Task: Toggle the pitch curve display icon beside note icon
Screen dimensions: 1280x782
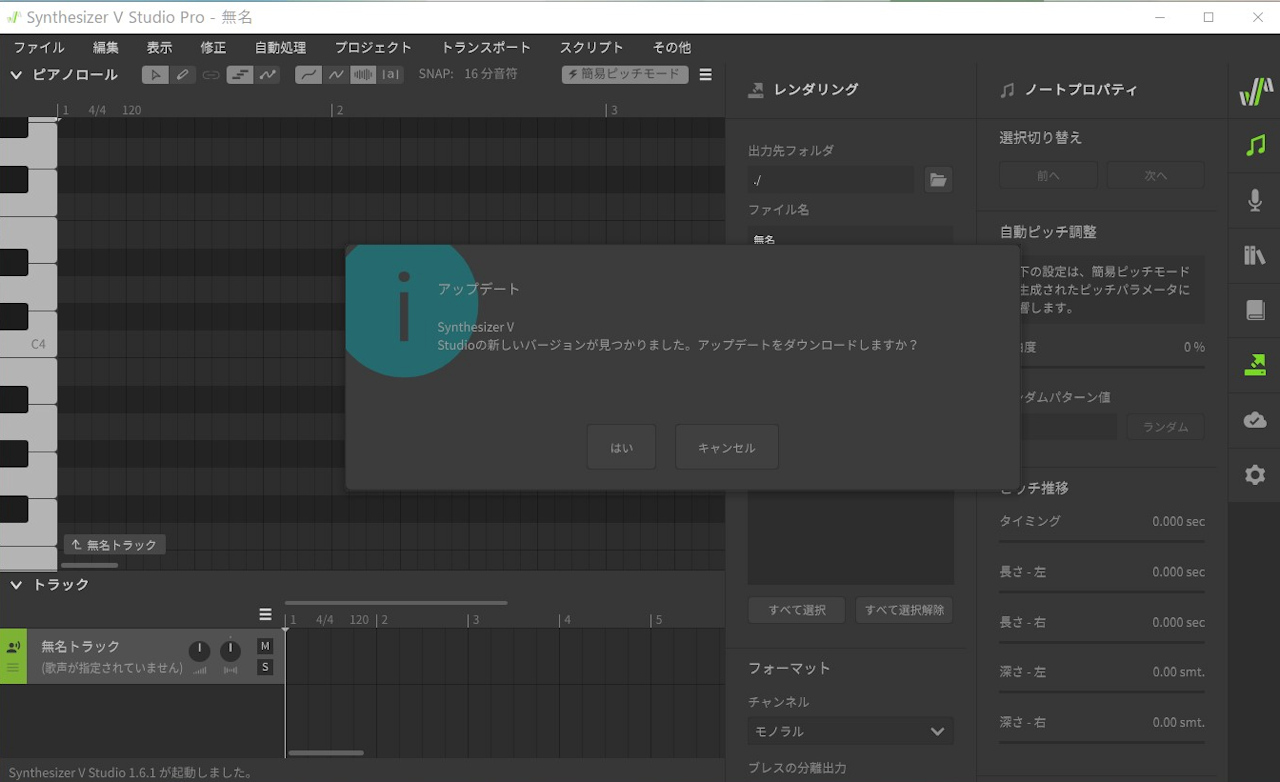Action: pyautogui.click(x=267, y=74)
